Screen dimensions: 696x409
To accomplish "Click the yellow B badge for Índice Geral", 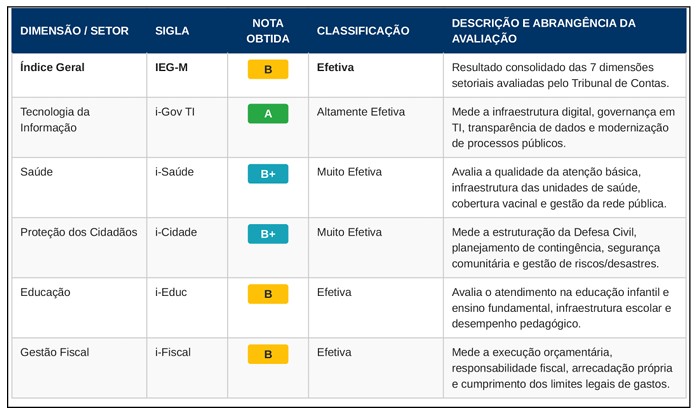I will click(x=268, y=69).
